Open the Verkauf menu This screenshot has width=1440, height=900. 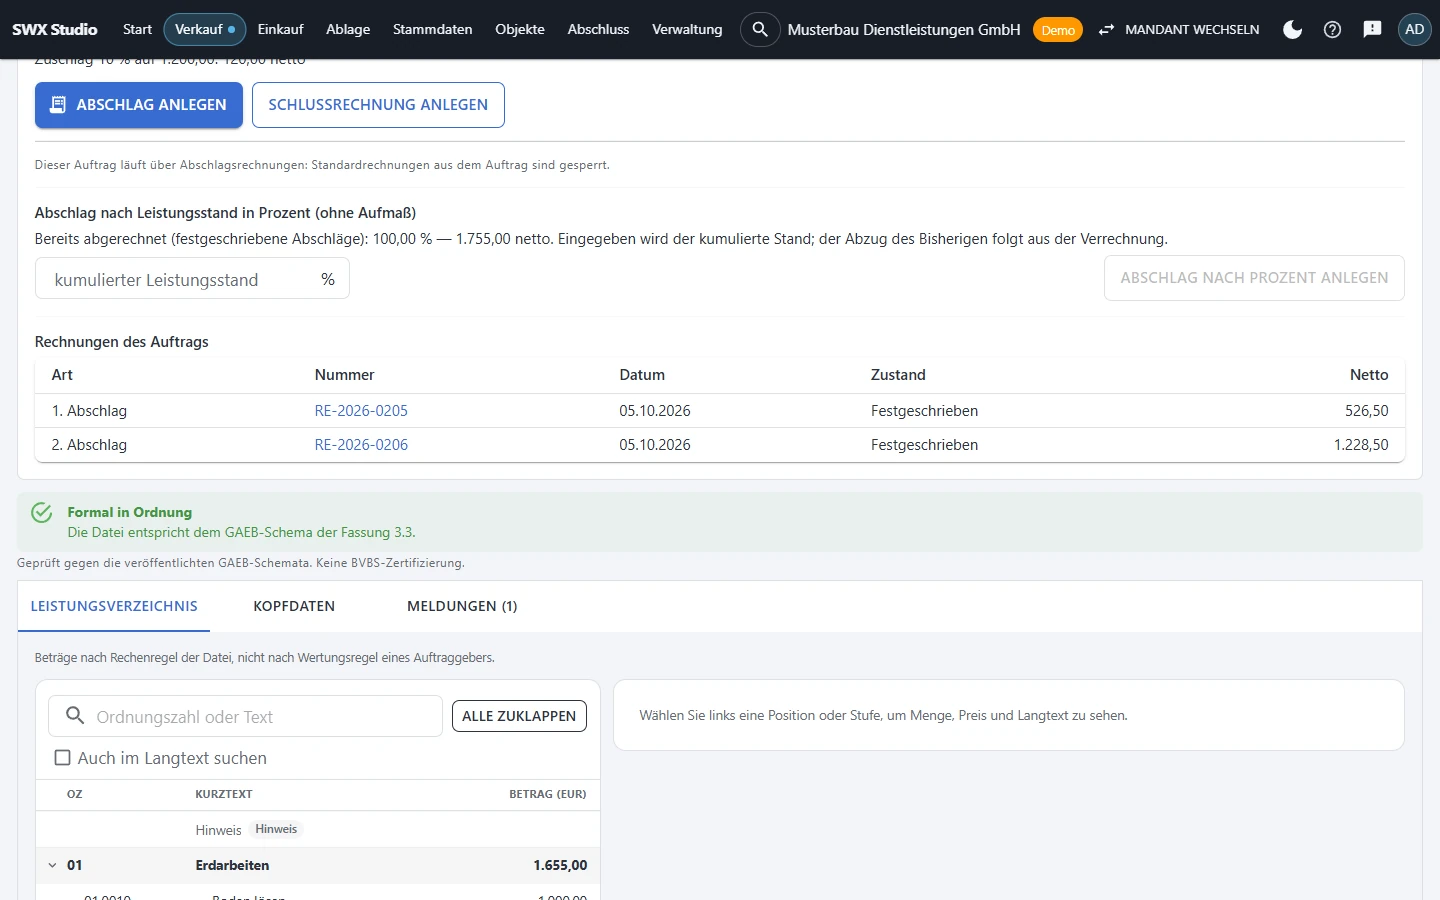point(204,29)
